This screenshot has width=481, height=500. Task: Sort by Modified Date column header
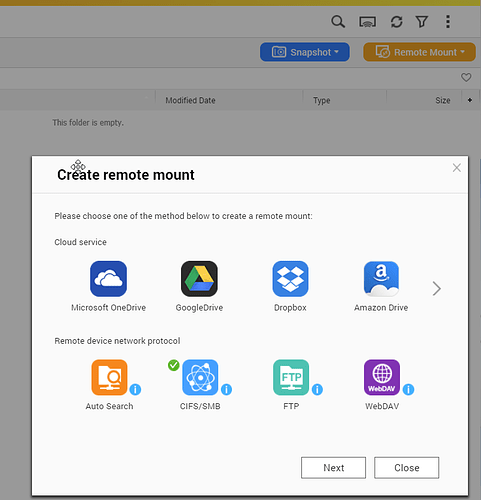tap(190, 100)
